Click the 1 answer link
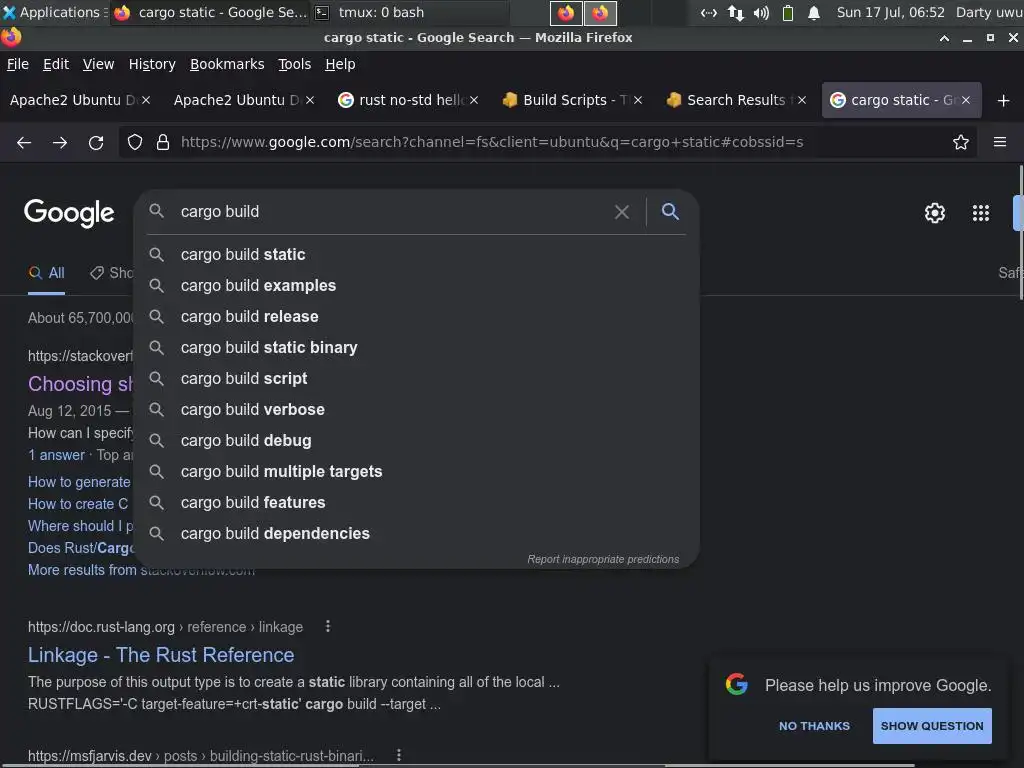 56,455
